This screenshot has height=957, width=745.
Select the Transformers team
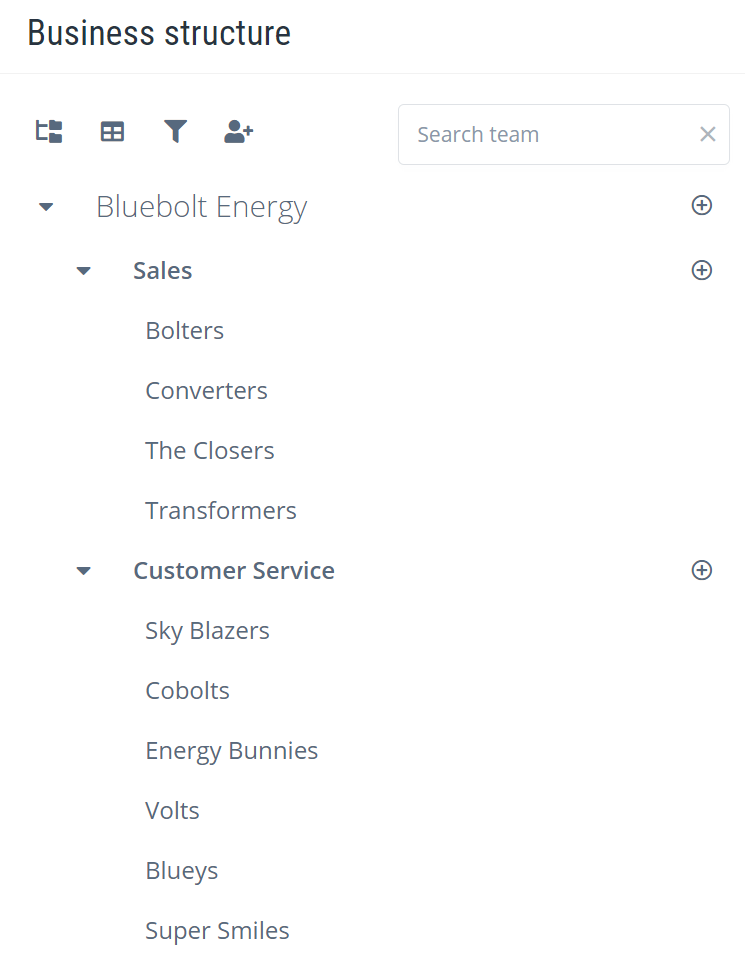(221, 511)
